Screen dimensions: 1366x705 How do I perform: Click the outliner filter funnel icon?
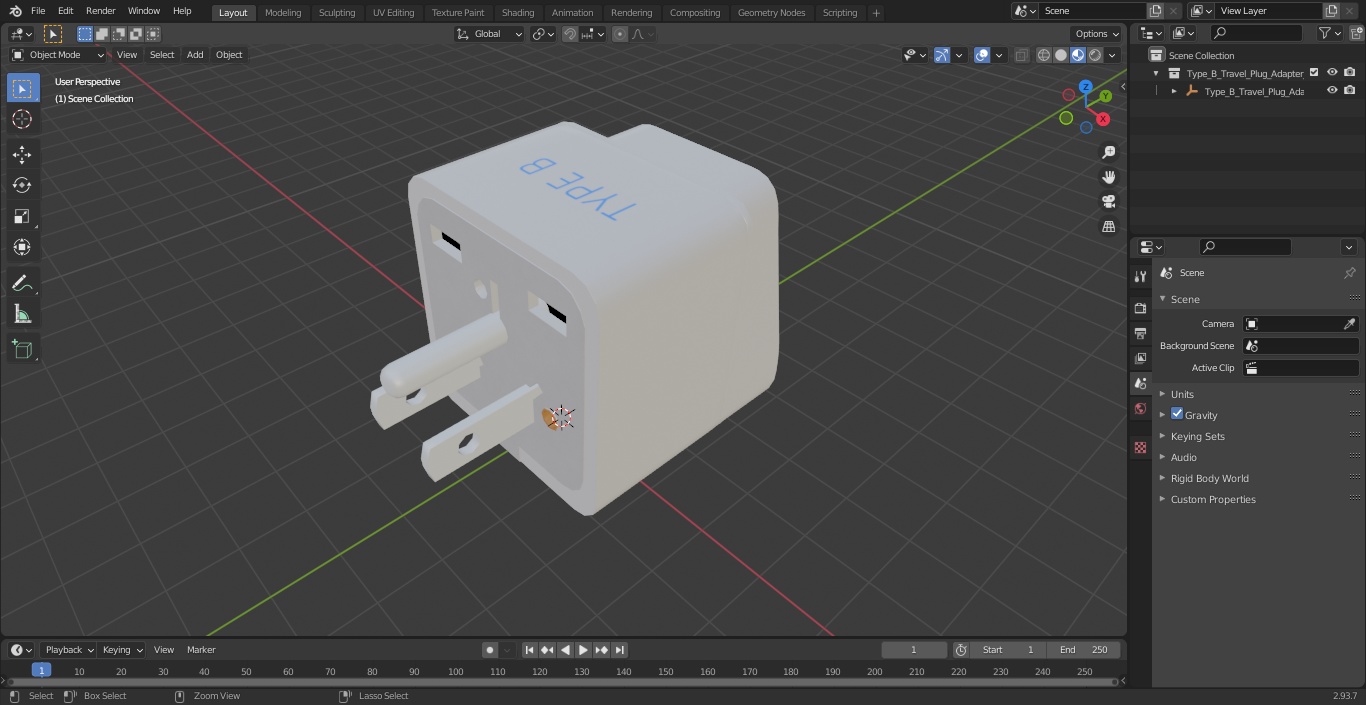tap(1325, 33)
